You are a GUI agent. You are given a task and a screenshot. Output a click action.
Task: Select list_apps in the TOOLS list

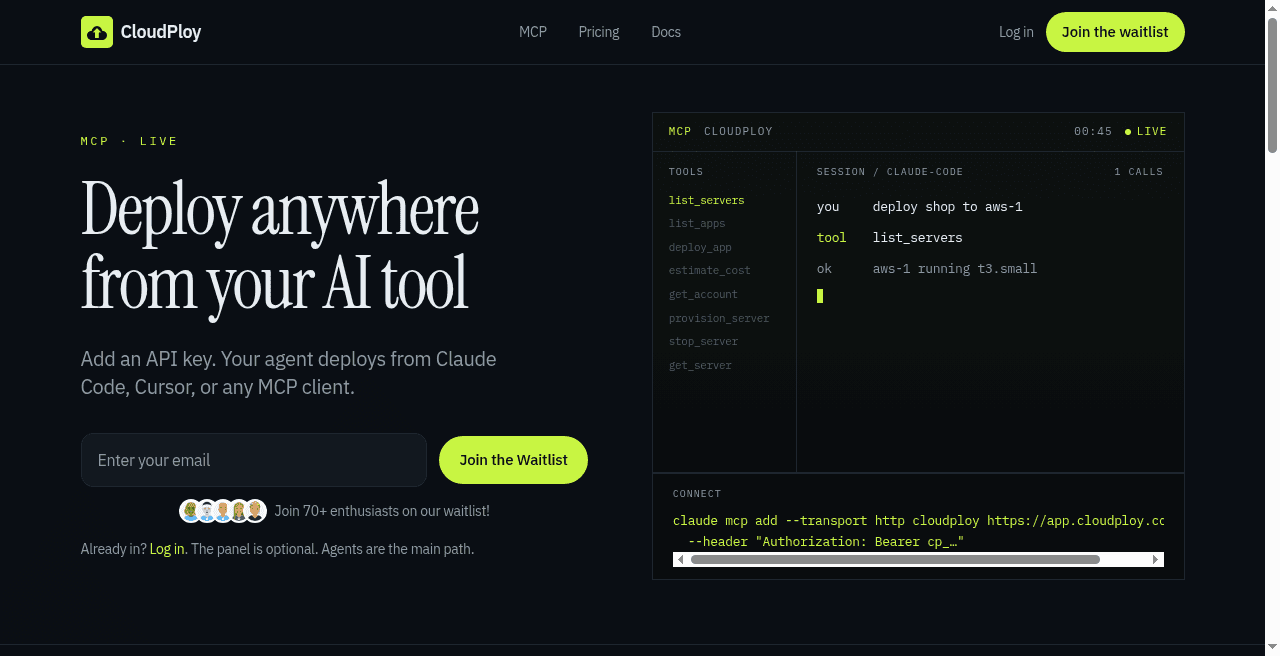[697, 224]
